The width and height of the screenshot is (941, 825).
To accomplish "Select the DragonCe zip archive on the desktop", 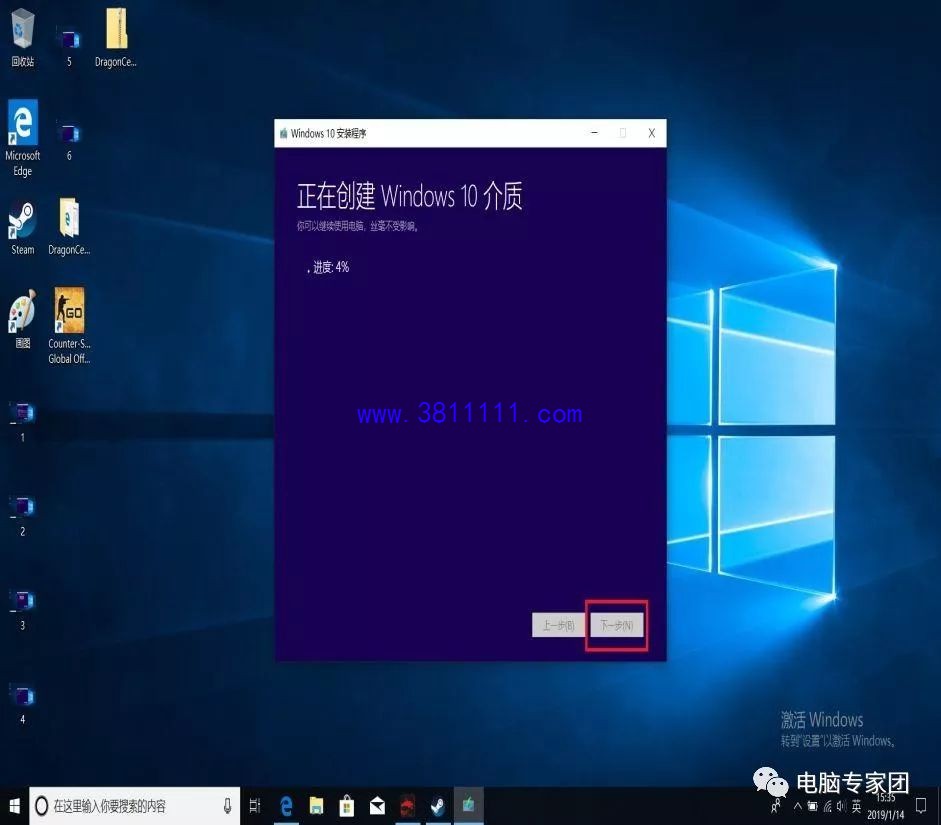I will tap(116, 37).
